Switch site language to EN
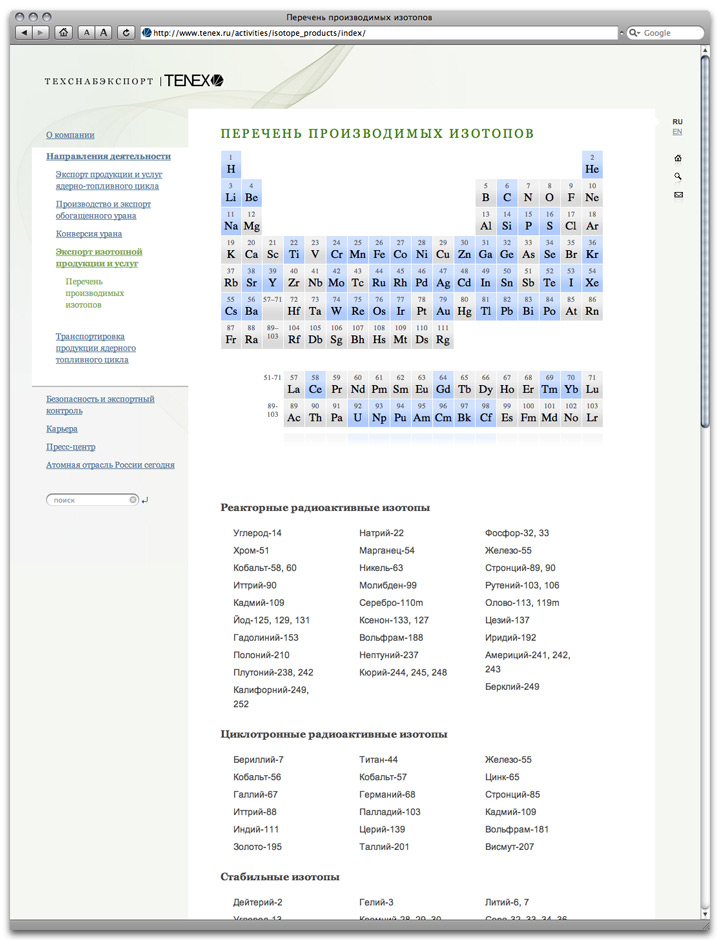This screenshot has width=720, height=940. pyautogui.click(x=677, y=132)
